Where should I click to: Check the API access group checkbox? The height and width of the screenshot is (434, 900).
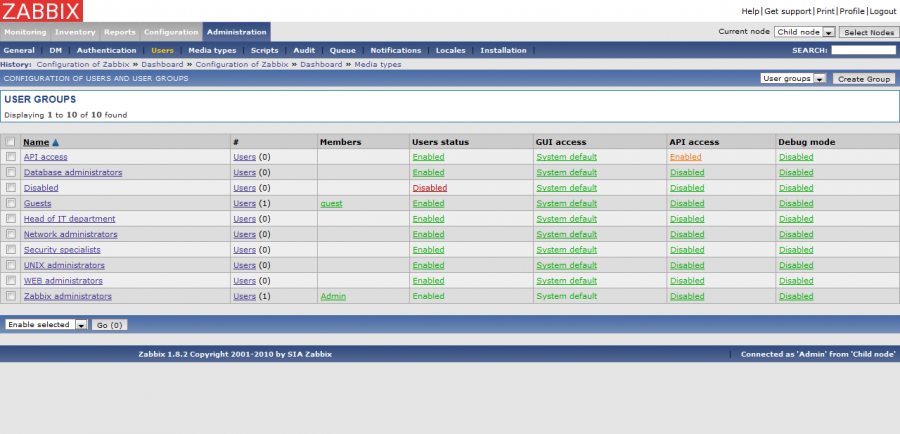(x=10, y=157)
